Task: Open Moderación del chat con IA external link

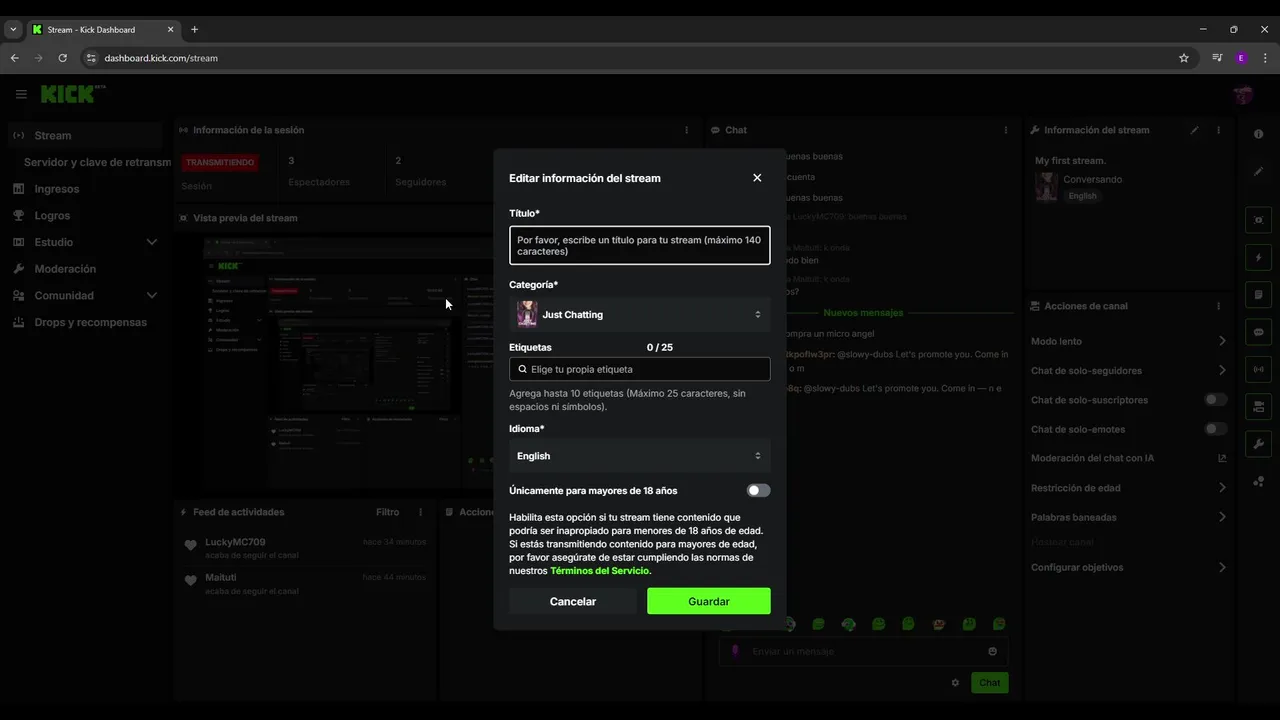Action: click(1222, 458)
